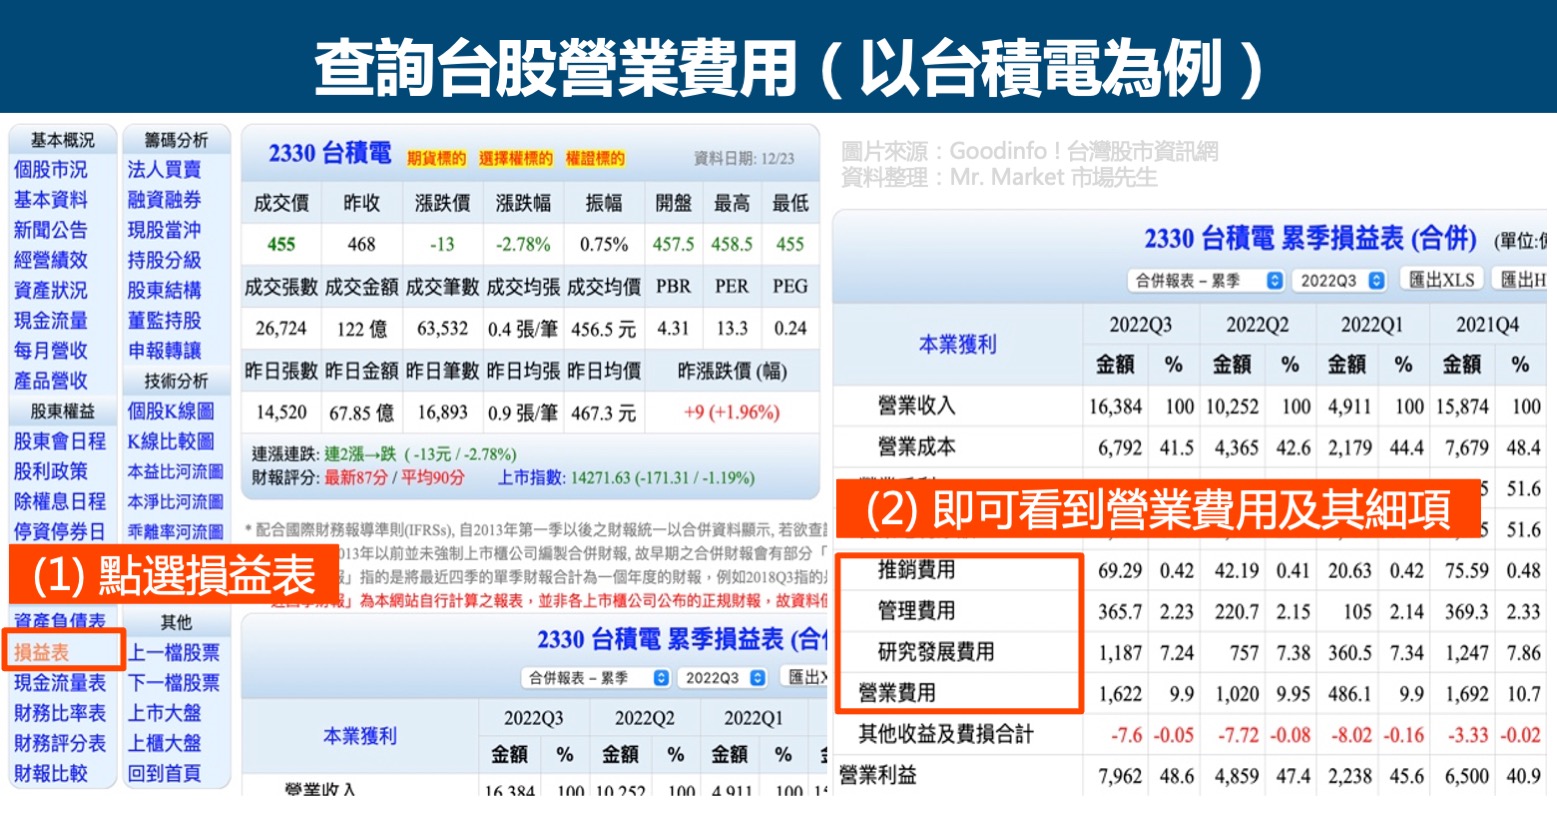Go to 下一檔股票
This screenshot has height=815, width=1557.
click(x=173, y=683)
